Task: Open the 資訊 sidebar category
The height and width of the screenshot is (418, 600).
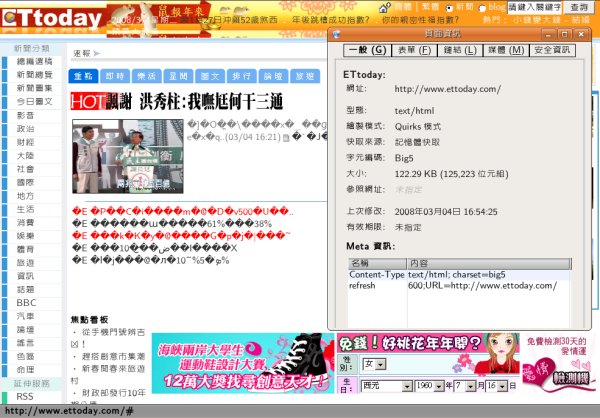Action: tap(25, 276)
